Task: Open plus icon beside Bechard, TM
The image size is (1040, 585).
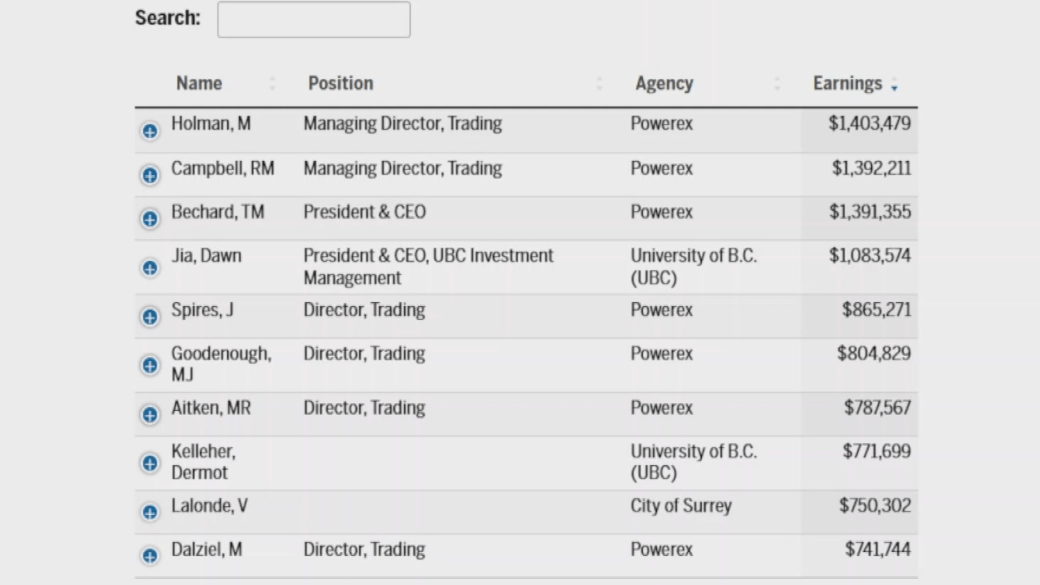Action: click(x=150, y=219)
